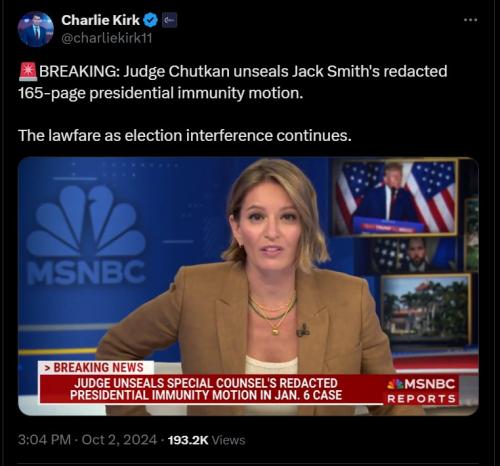500x466 pixels.
Task: Open the 3:04 PM timestamp link
Action: 44,440
